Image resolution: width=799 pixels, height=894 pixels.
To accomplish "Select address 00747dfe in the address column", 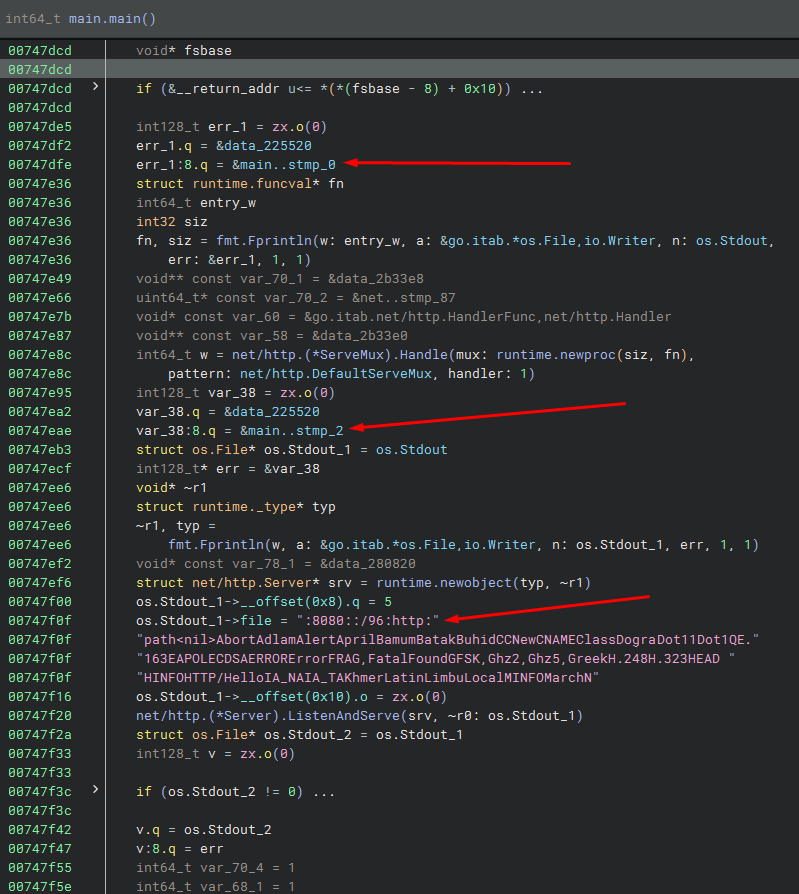I will pos(40,164).
